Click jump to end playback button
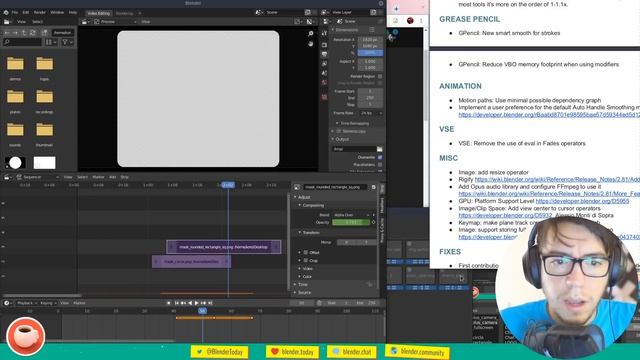The image size is (640, 360). tap(210, 303)
